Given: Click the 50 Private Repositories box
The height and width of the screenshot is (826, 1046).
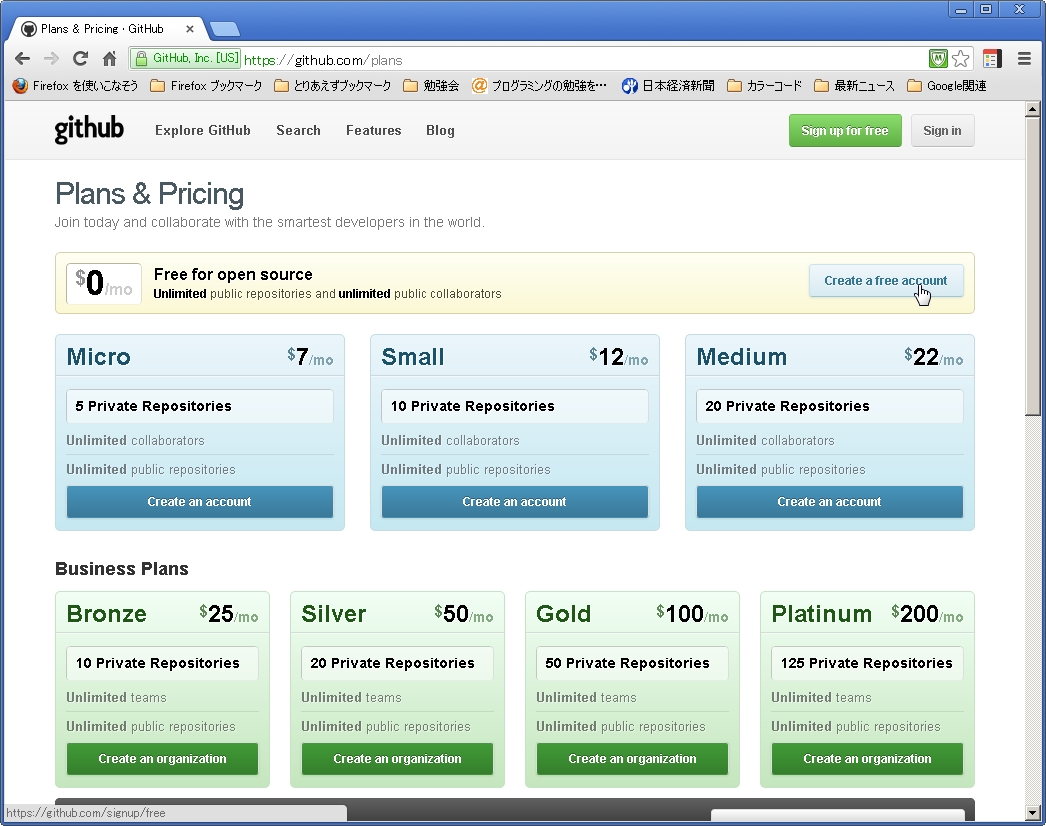Looking at the screenshot, I should point(632,663).
